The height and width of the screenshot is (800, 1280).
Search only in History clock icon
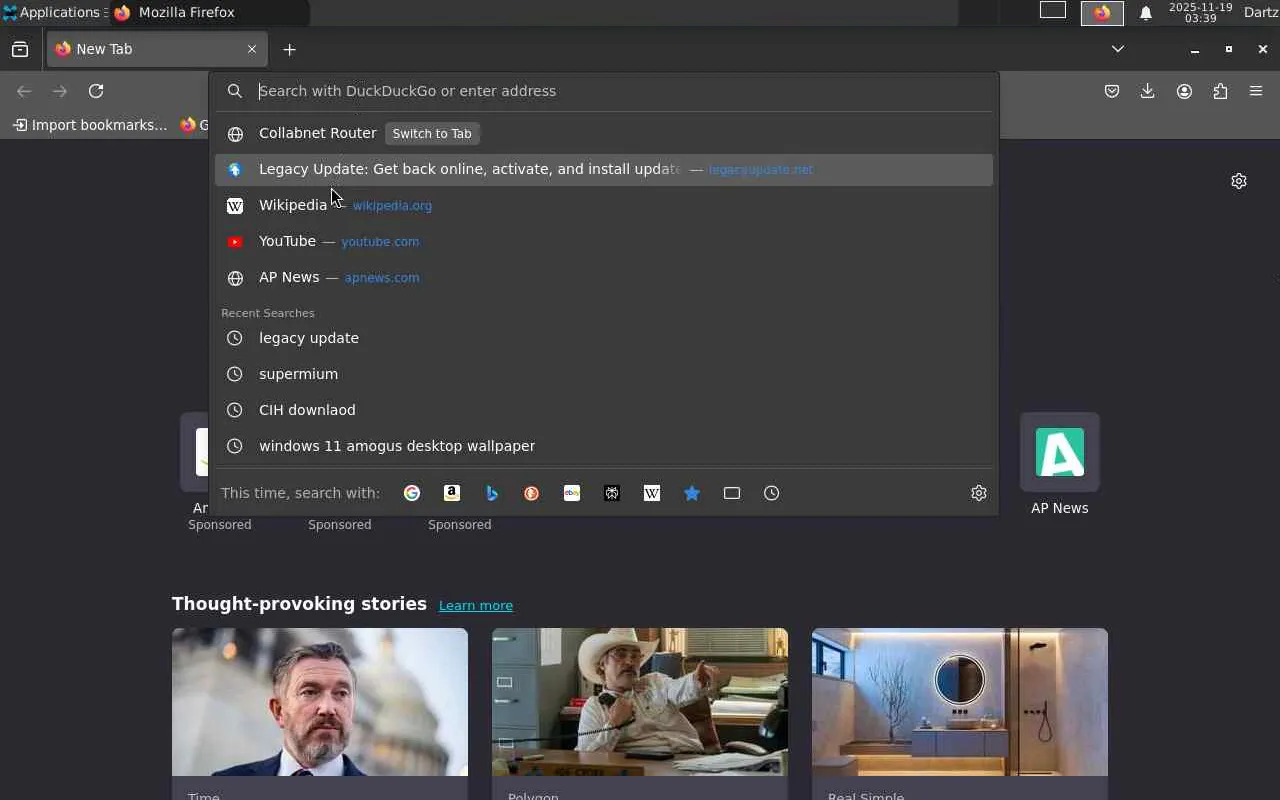click(772, 493)
